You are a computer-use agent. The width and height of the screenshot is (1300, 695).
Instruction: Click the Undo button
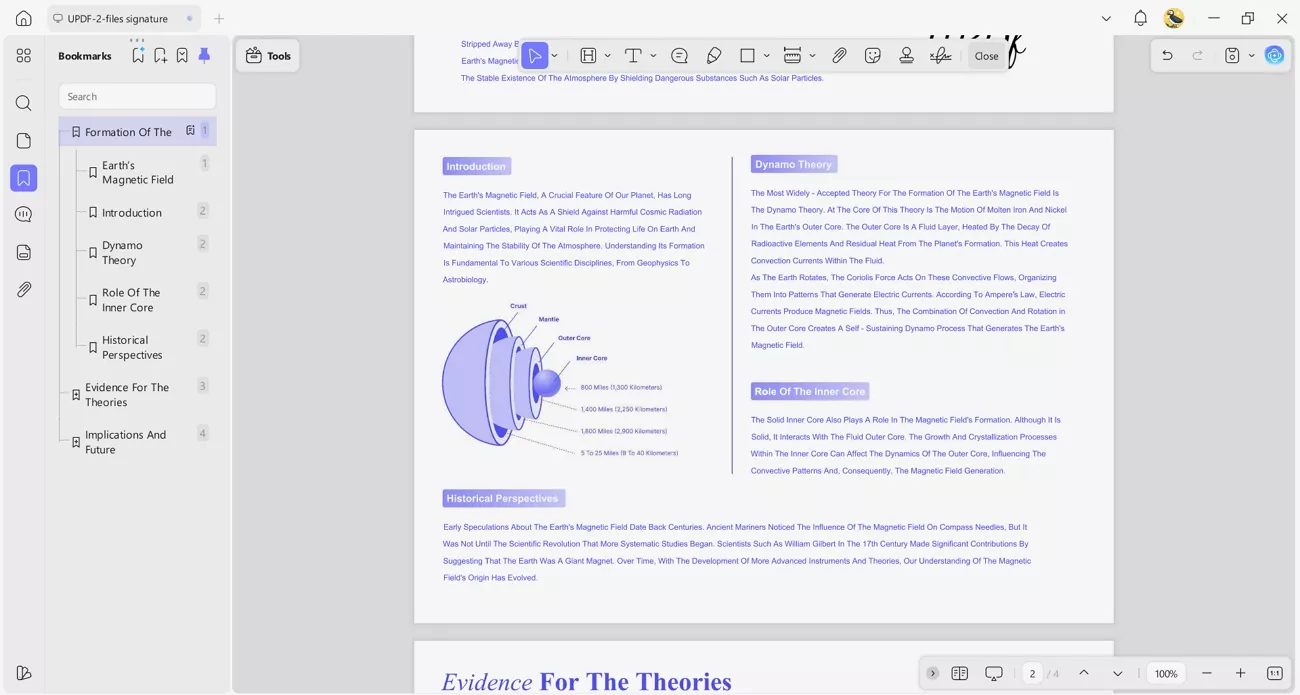coord(1167,55)
